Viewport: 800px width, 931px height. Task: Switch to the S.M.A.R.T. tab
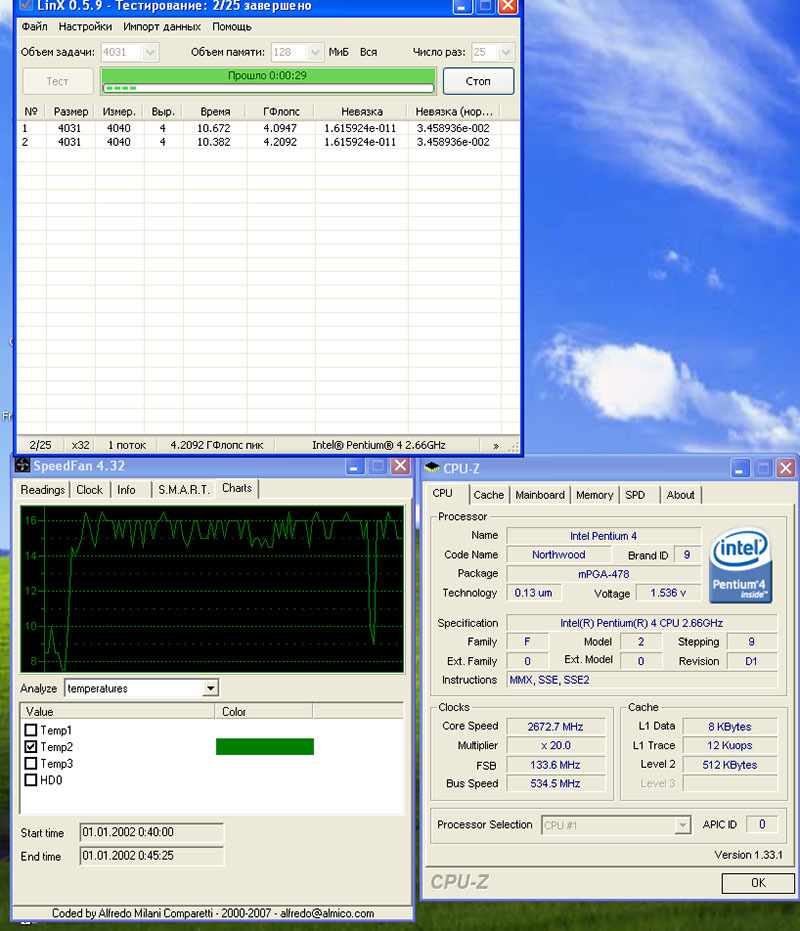(184, 490)
